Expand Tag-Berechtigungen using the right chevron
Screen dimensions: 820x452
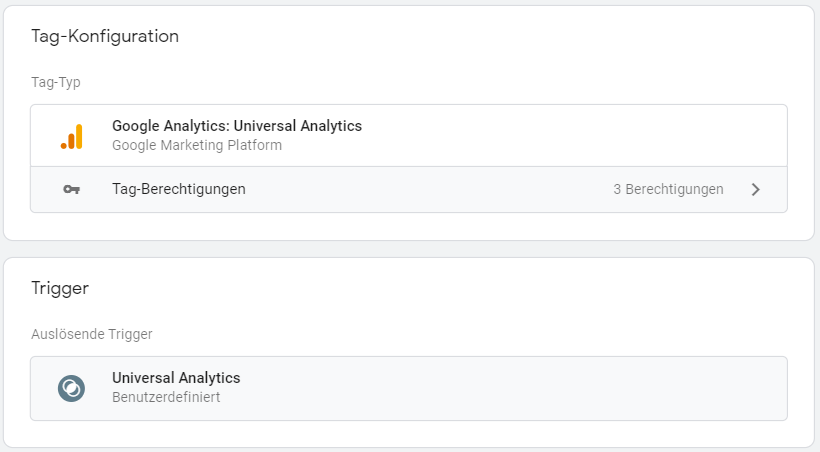tap(756, 189)
